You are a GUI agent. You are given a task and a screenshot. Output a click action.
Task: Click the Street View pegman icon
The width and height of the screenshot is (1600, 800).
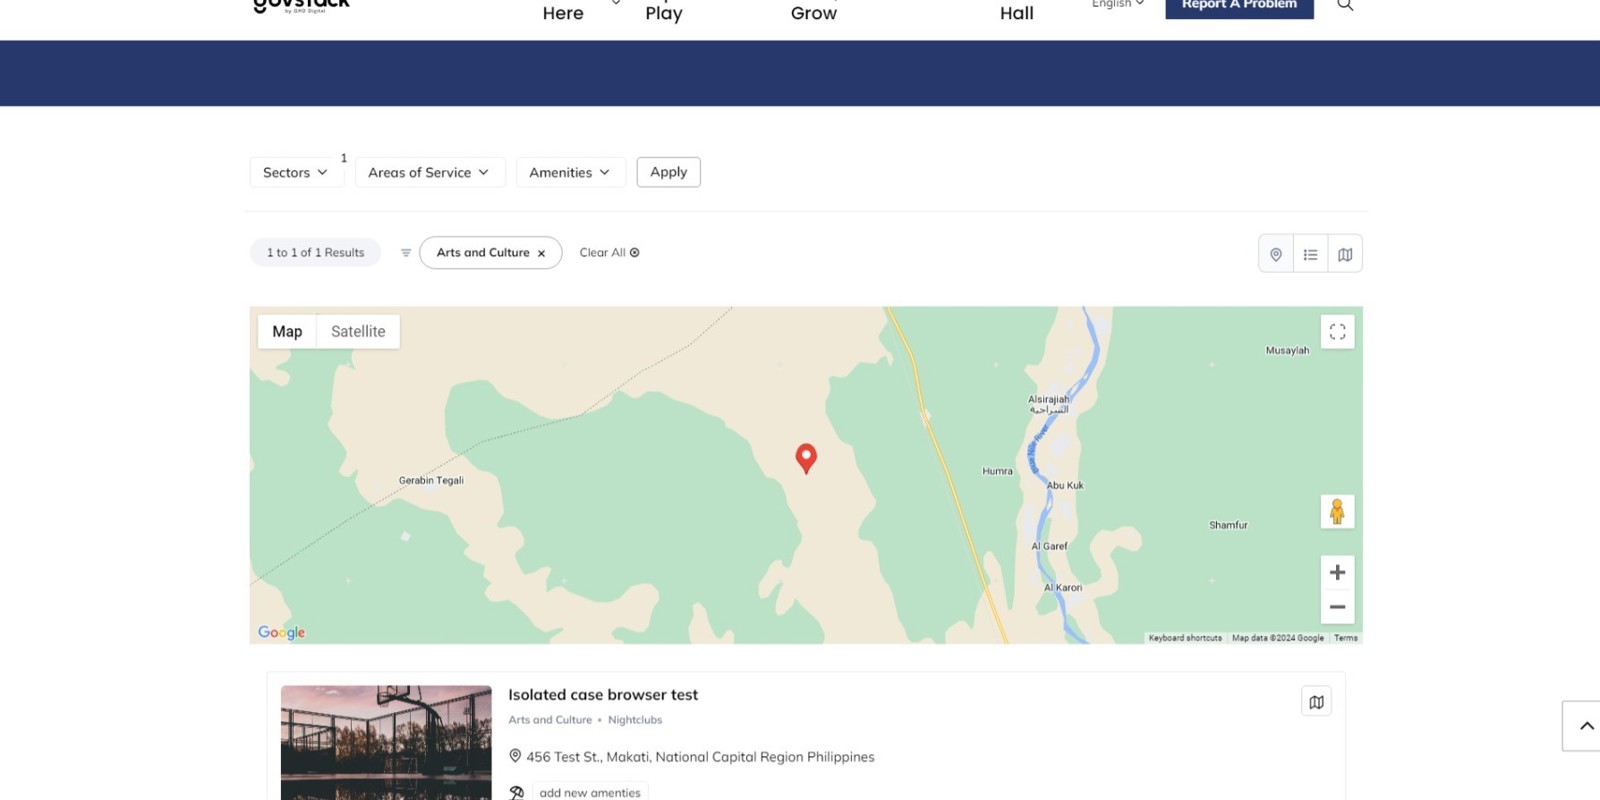pos(1337,512)
